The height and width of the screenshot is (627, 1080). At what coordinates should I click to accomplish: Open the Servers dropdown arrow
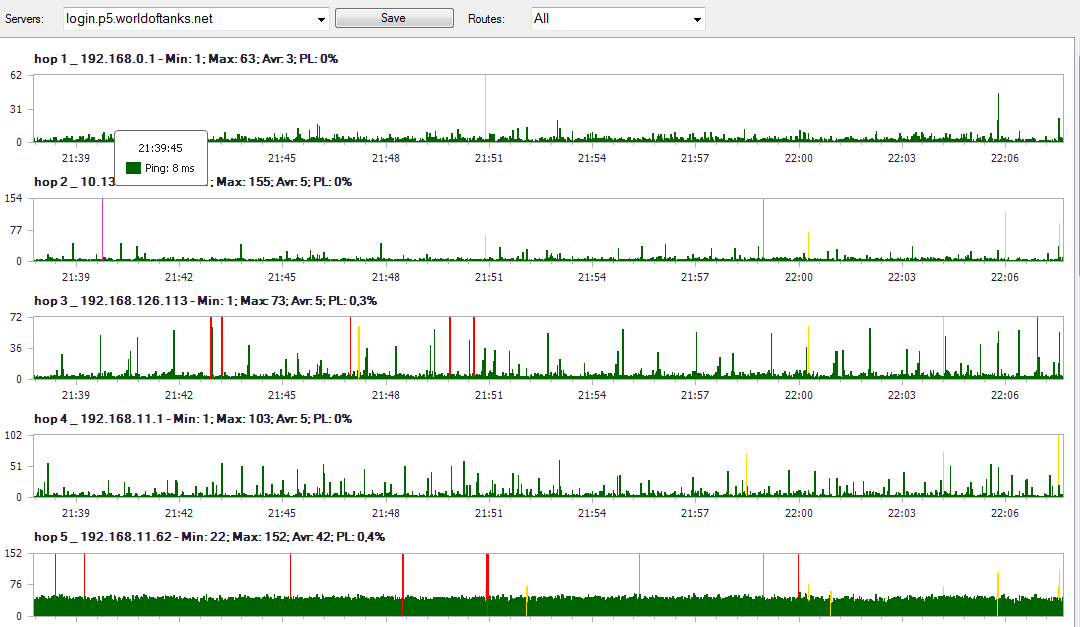pos(320,19)
